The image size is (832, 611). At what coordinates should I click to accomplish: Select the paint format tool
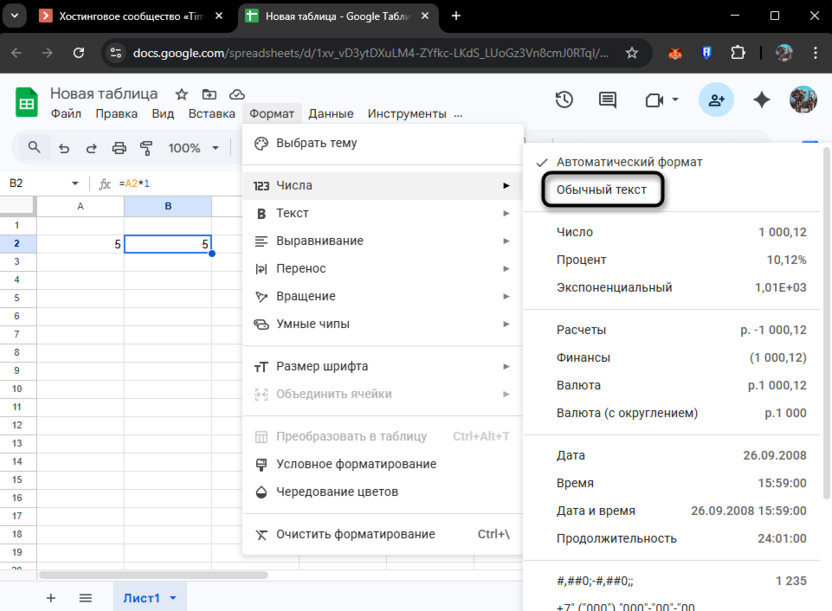pos(146,148)
